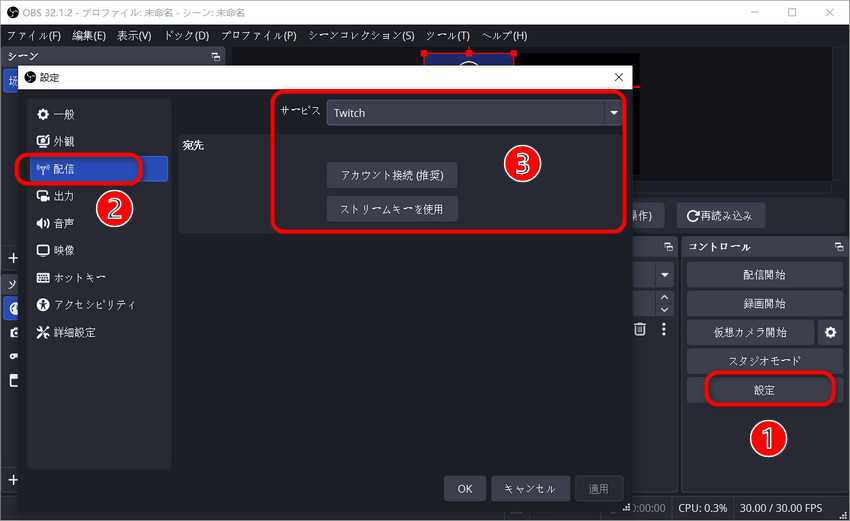Open virtual camera settings gear icon
850x521 pixels.
pos(830,332)
